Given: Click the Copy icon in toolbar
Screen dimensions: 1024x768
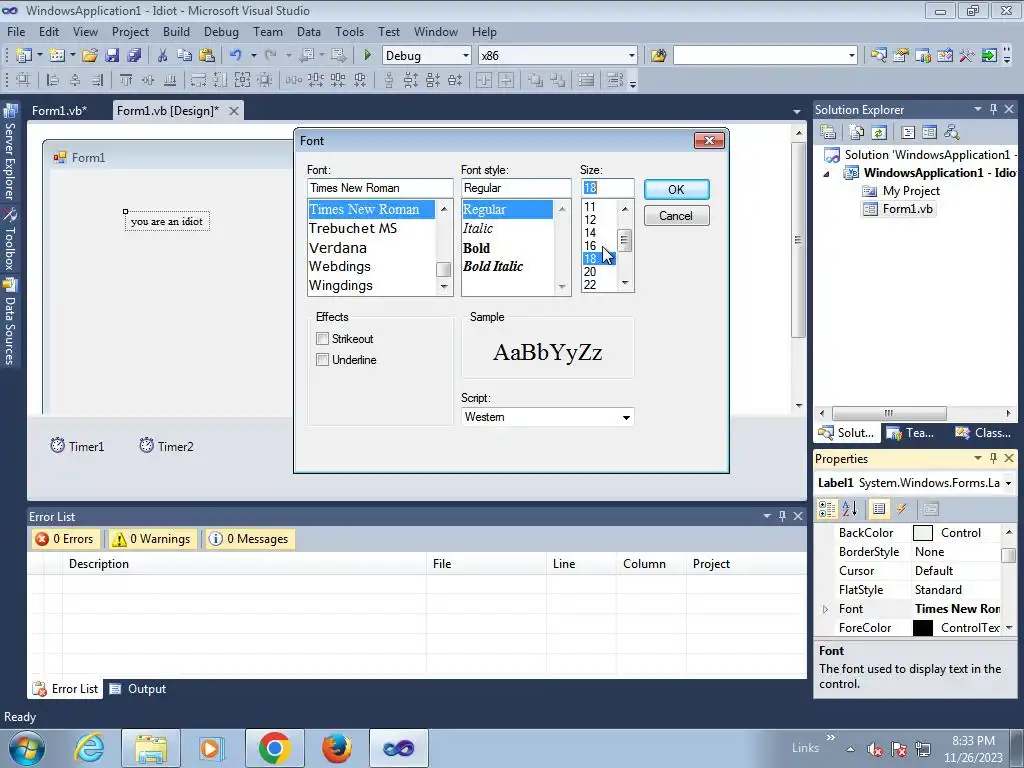Looking at the screenshot, I should click(x=184, y=56).
